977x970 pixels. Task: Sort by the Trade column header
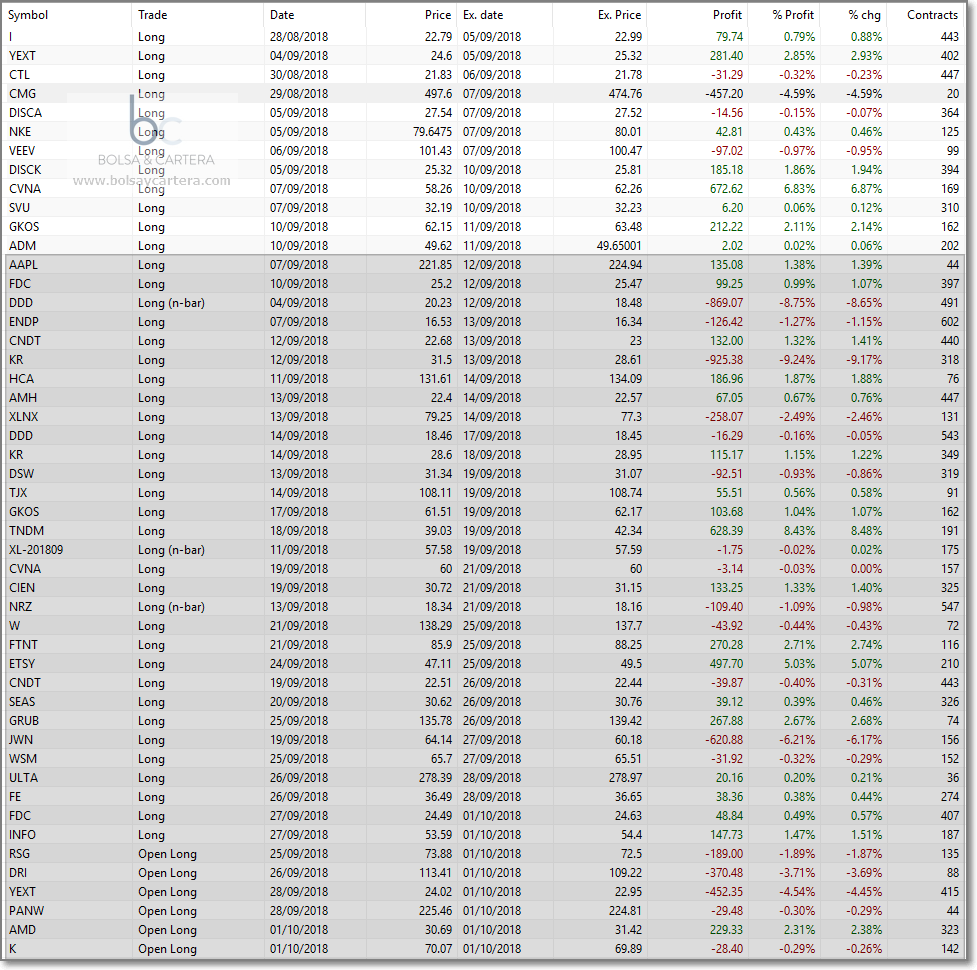tap(153, 15)
